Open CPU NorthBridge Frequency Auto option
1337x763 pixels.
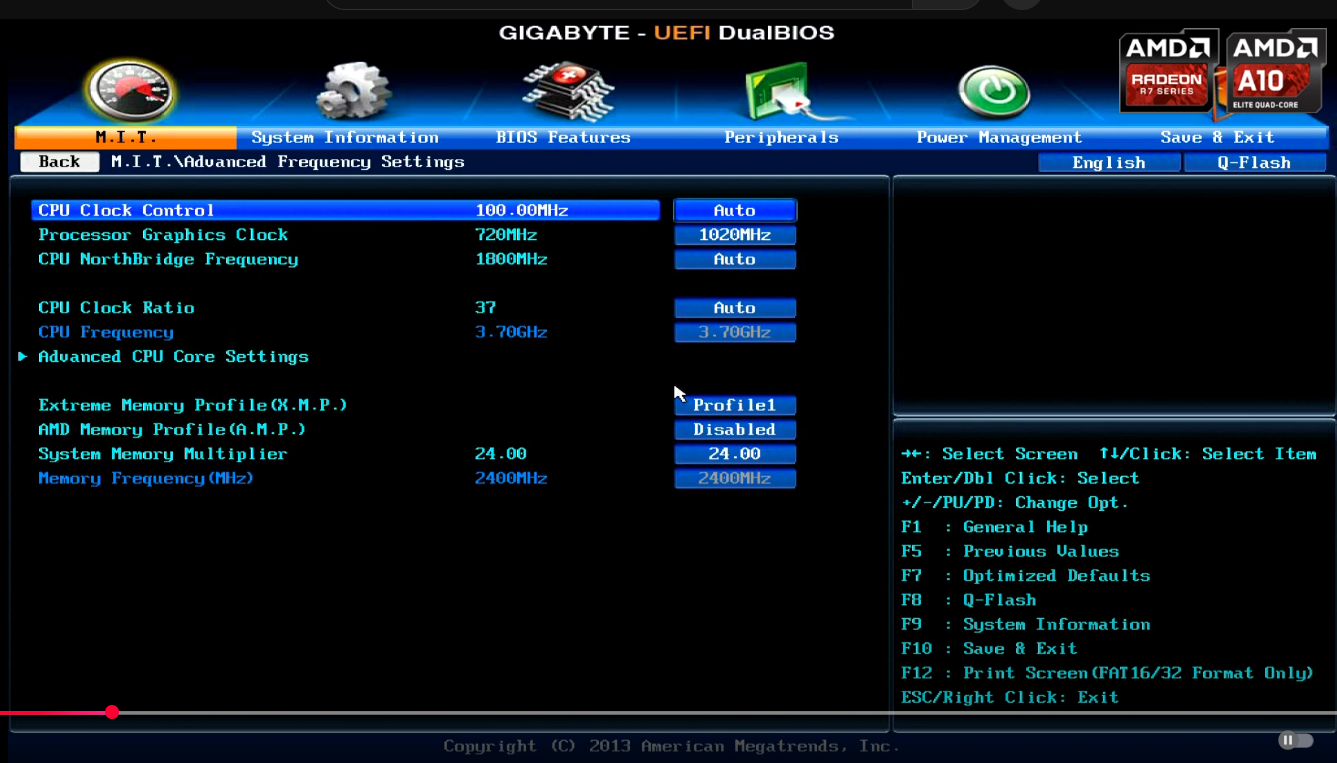pos(735,259)
